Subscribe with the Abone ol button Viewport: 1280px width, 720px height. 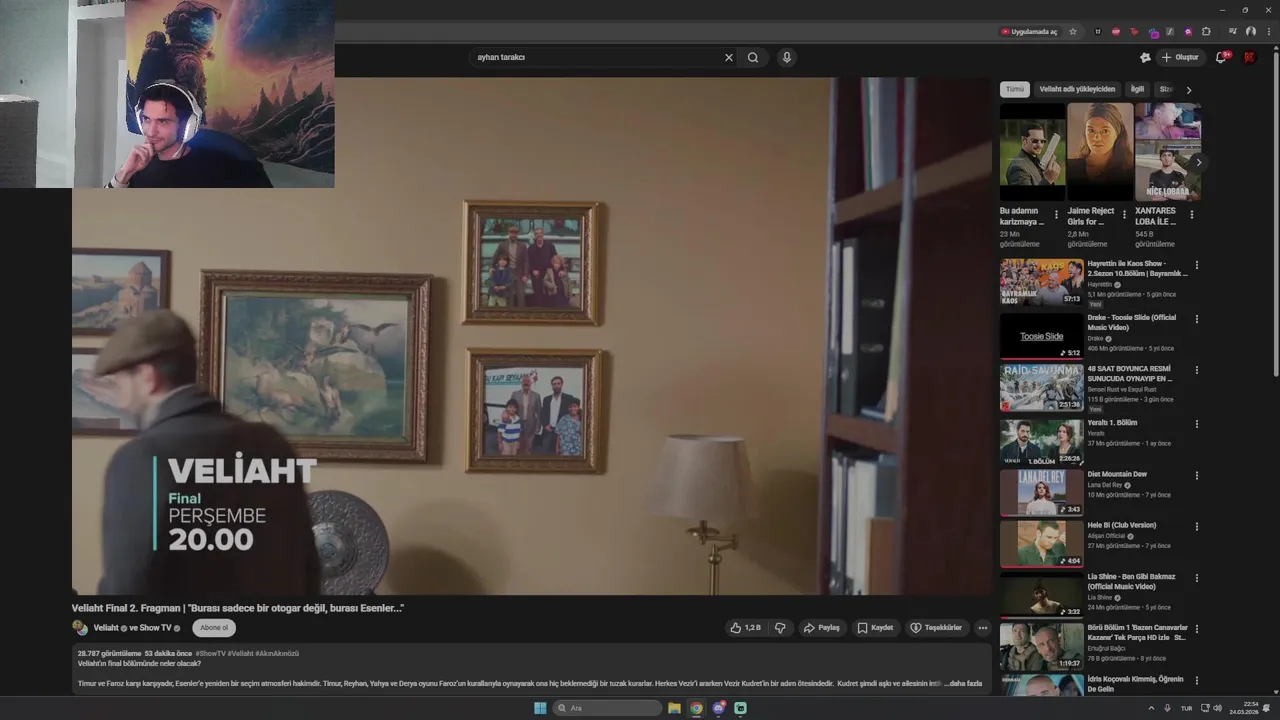214,628
